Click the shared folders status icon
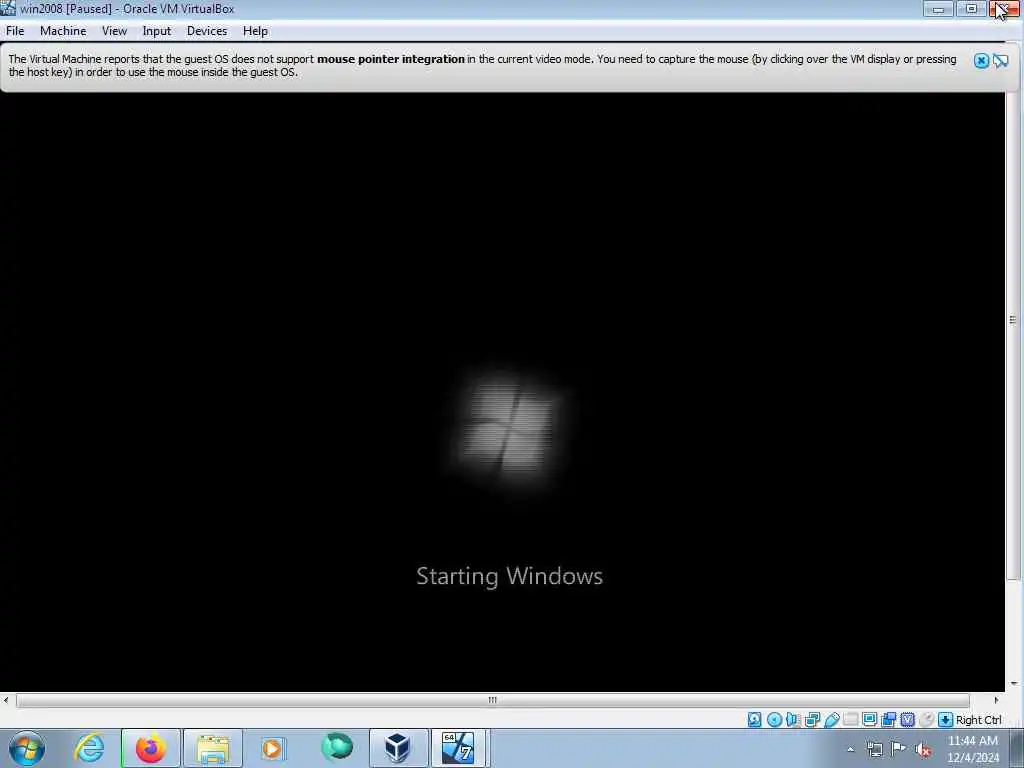This screenshot has width=1024, height=768. (850, 720)
